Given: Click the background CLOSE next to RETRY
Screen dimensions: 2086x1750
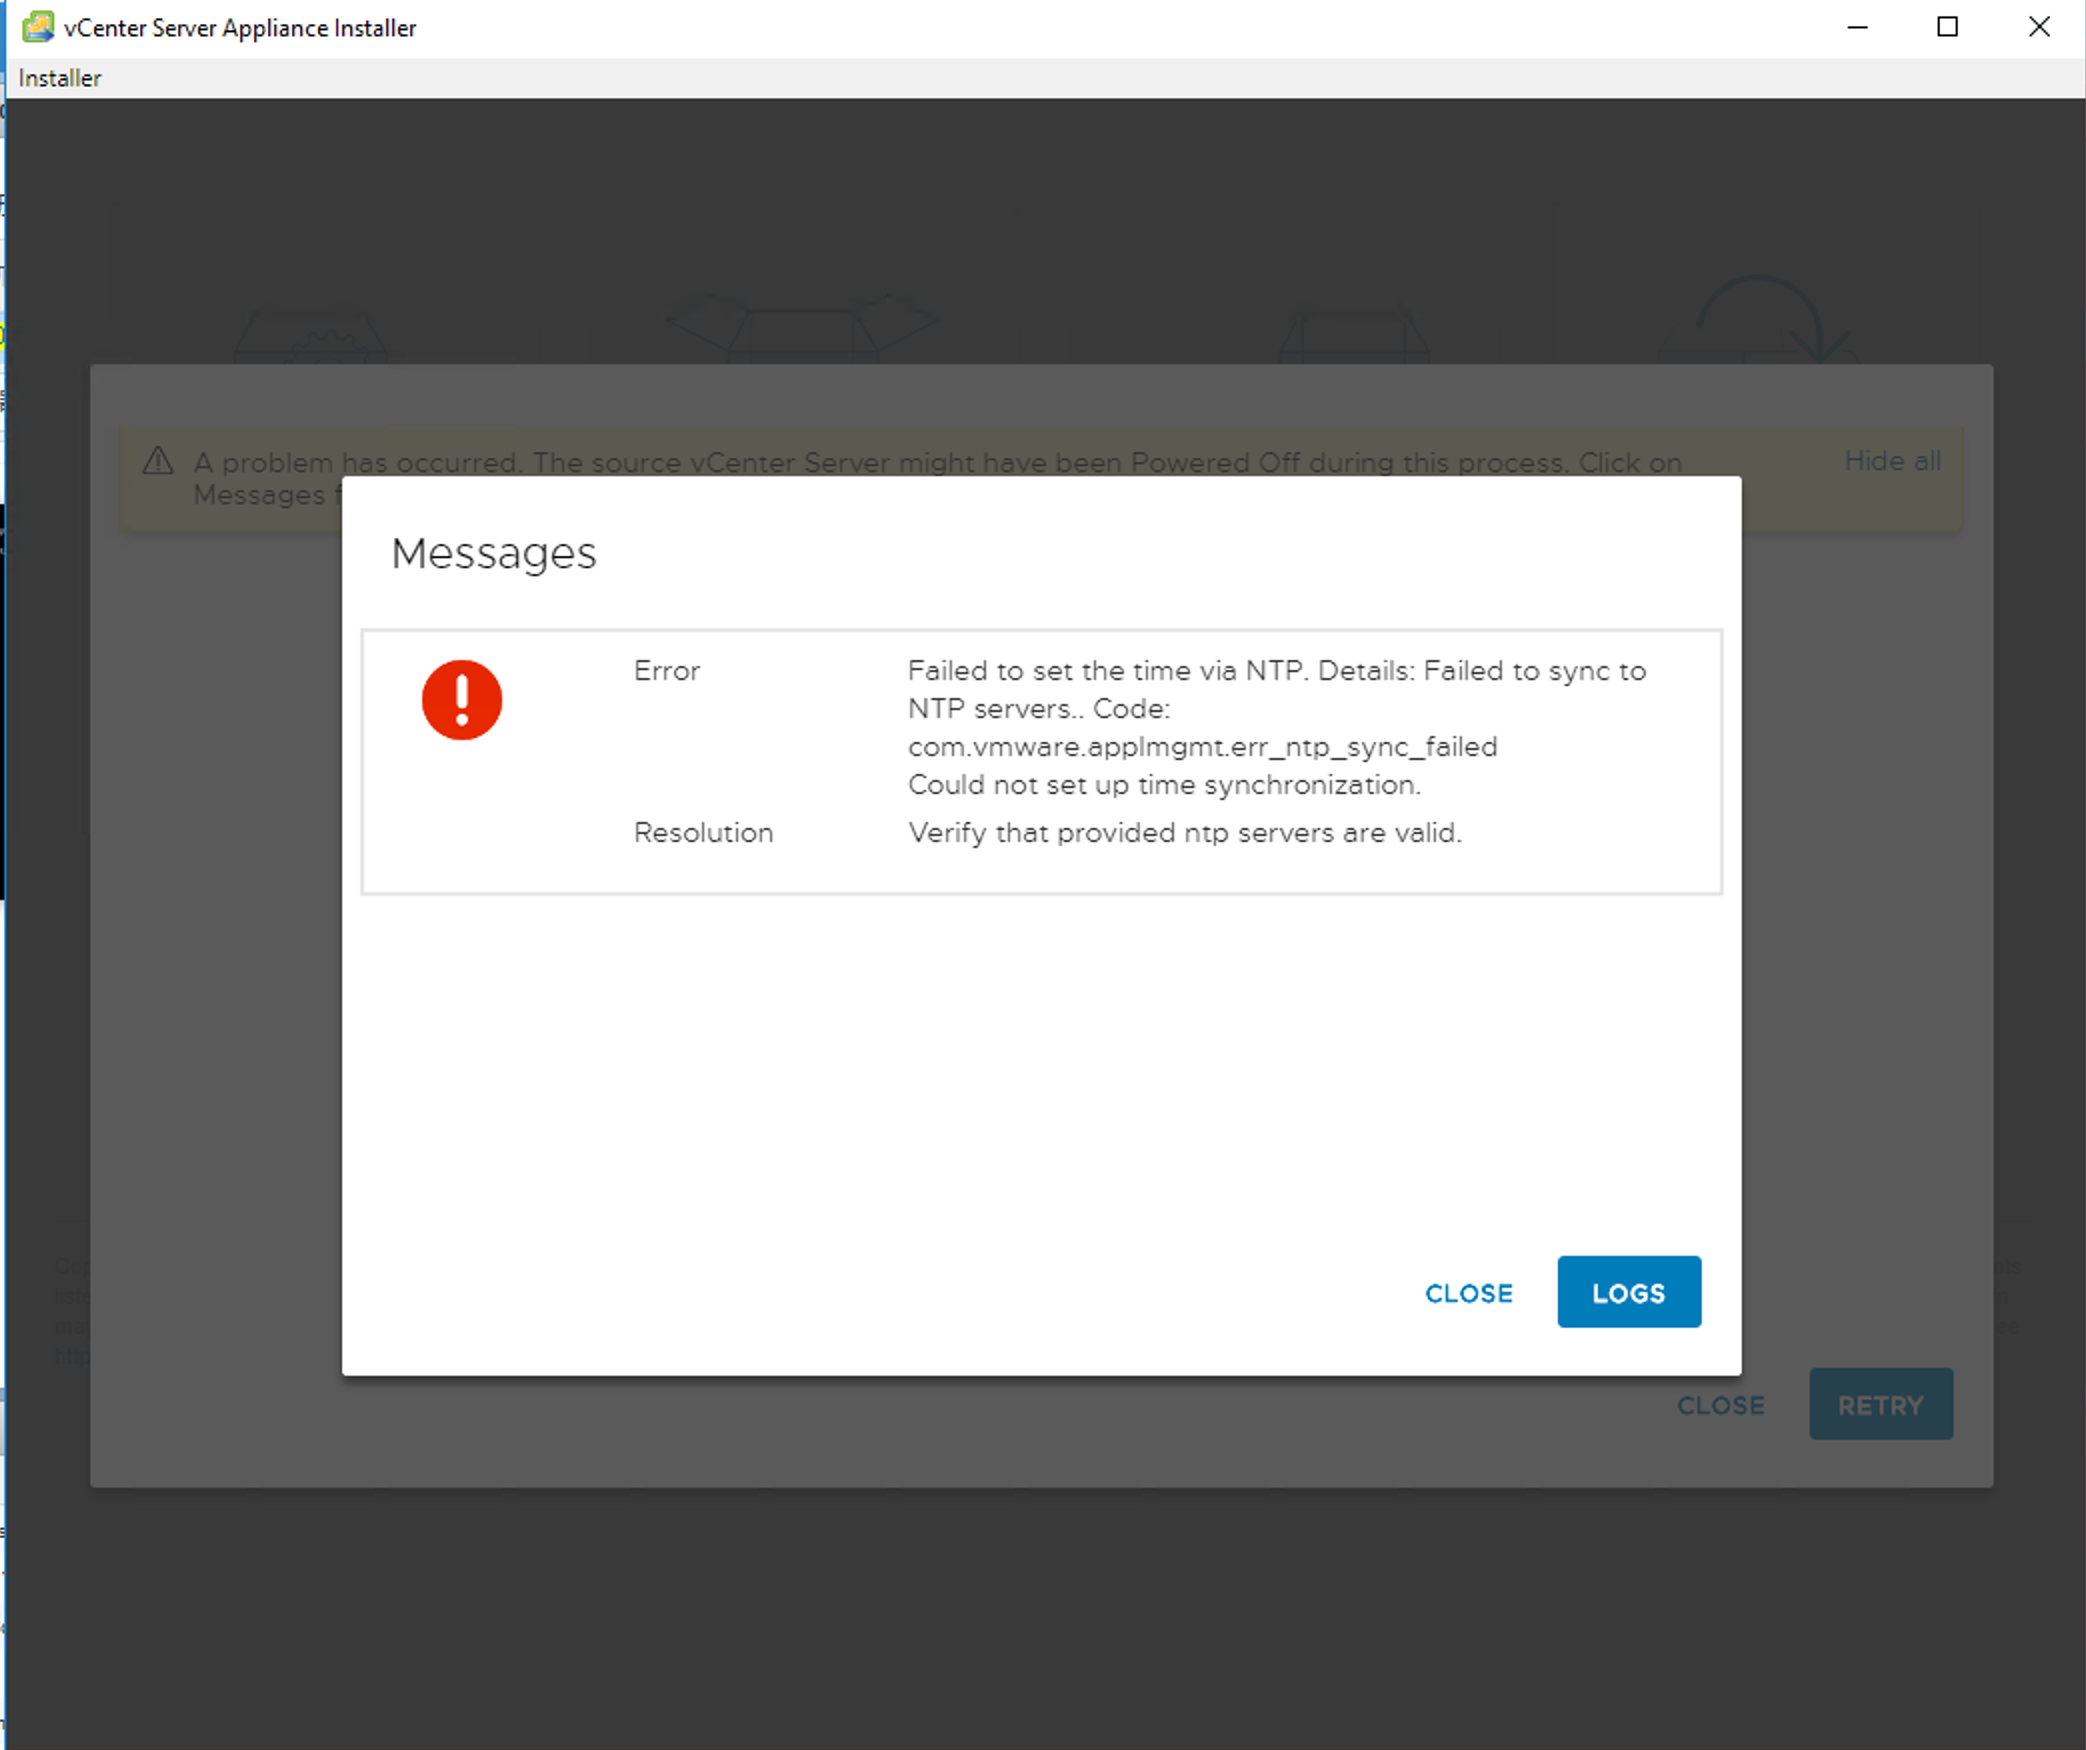Looking at the screenshot, I should 1720,1405.
